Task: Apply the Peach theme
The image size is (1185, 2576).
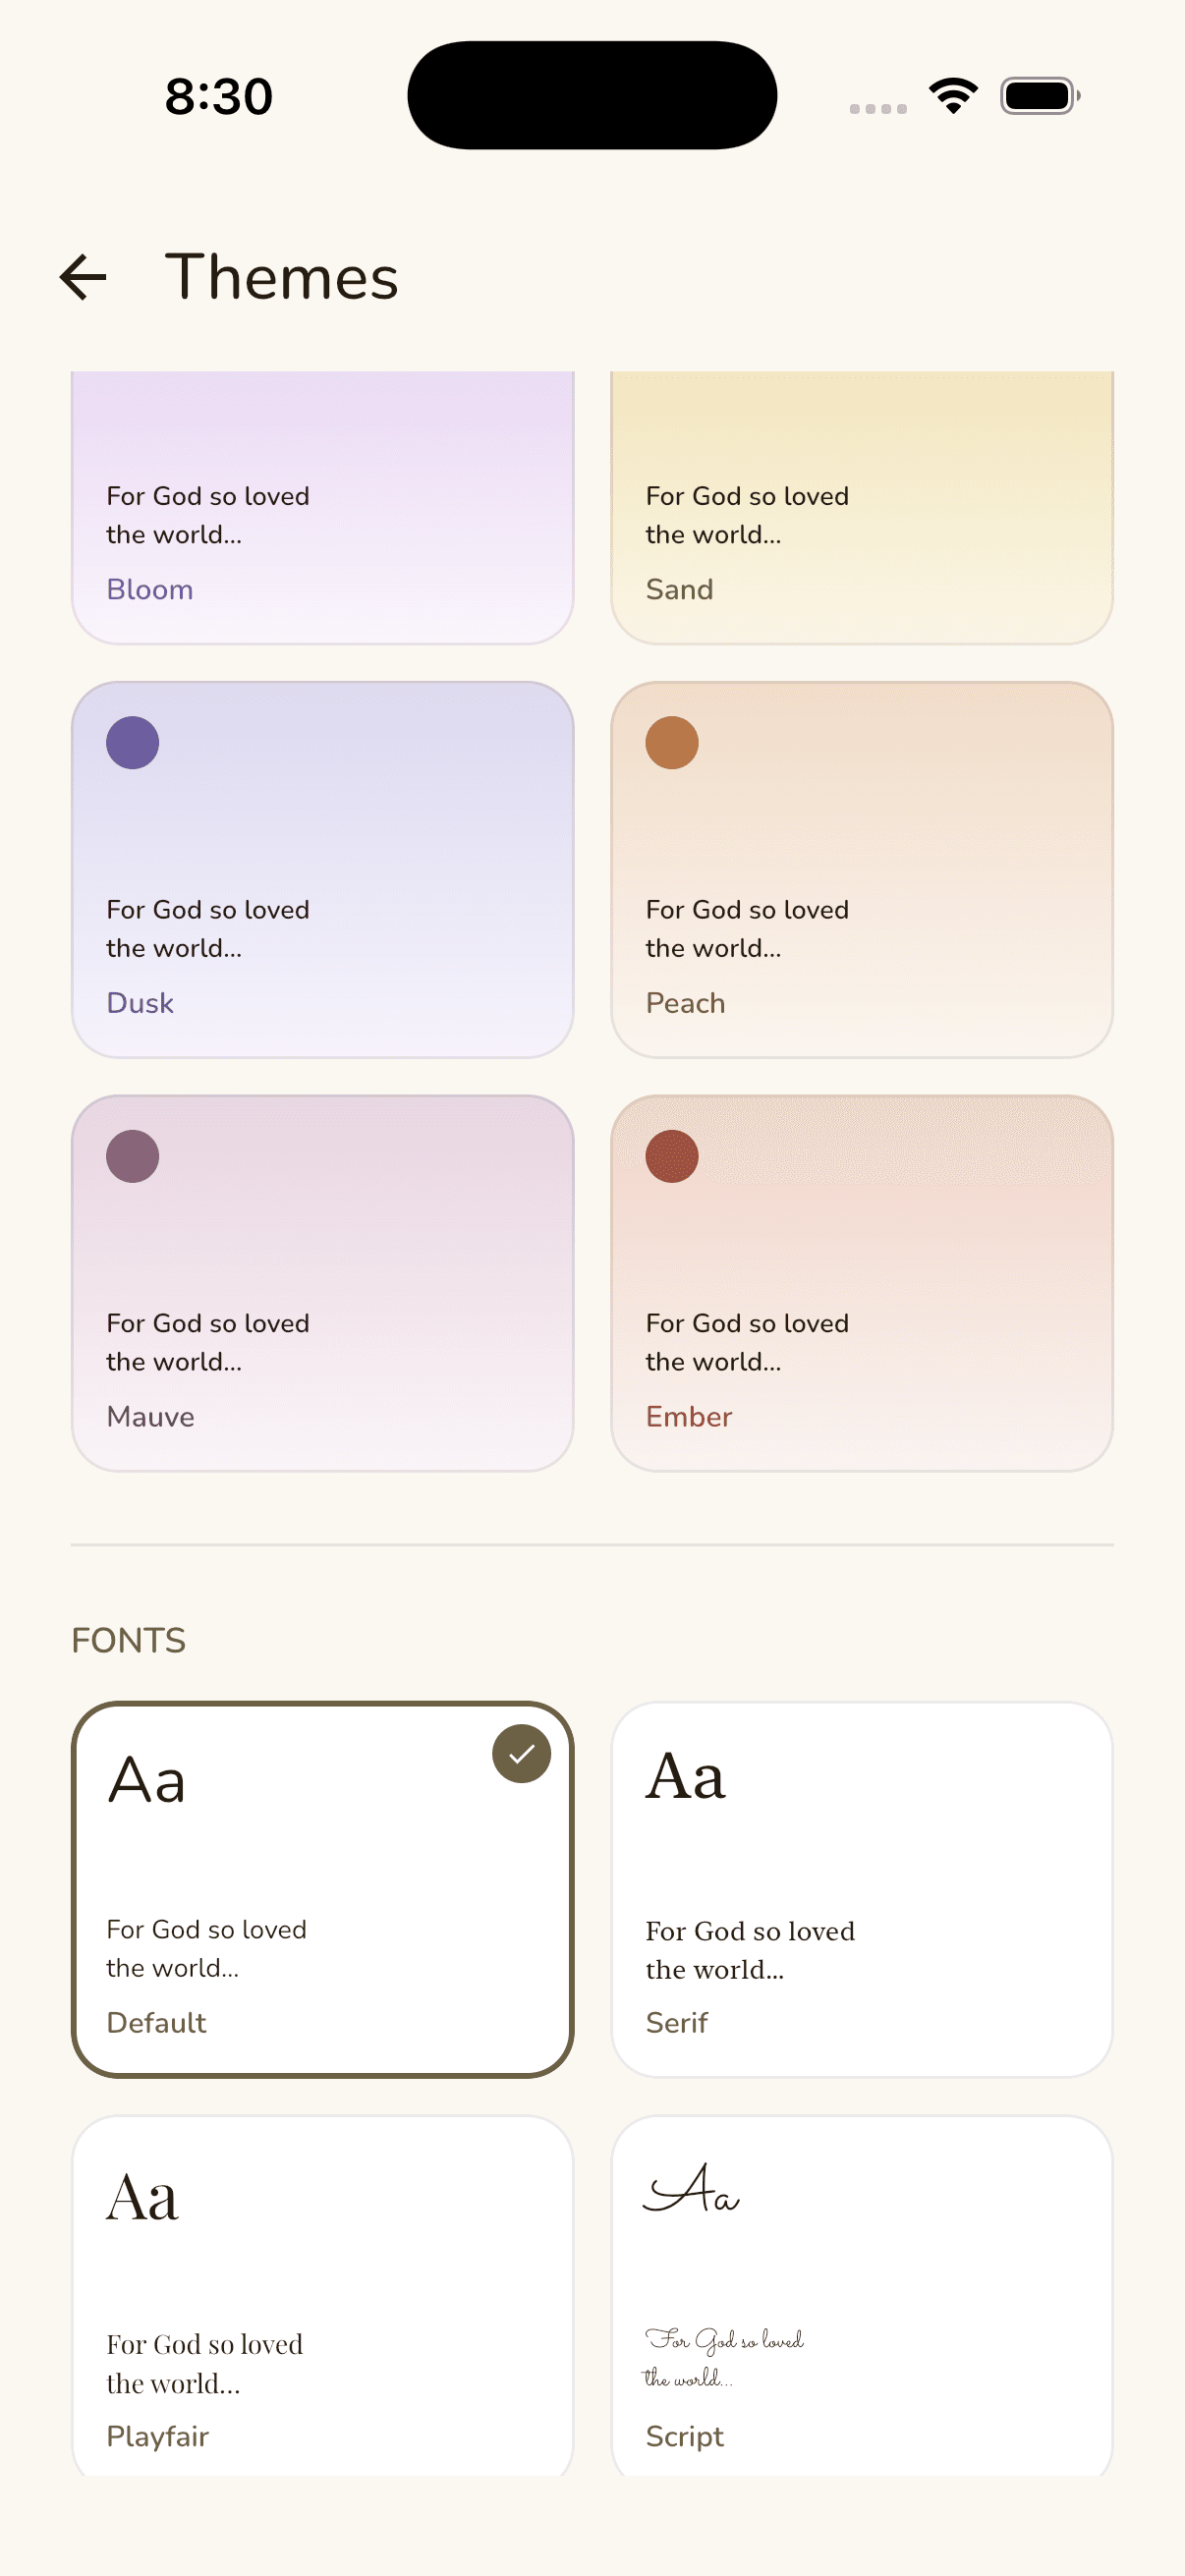Action: [862, 868]
